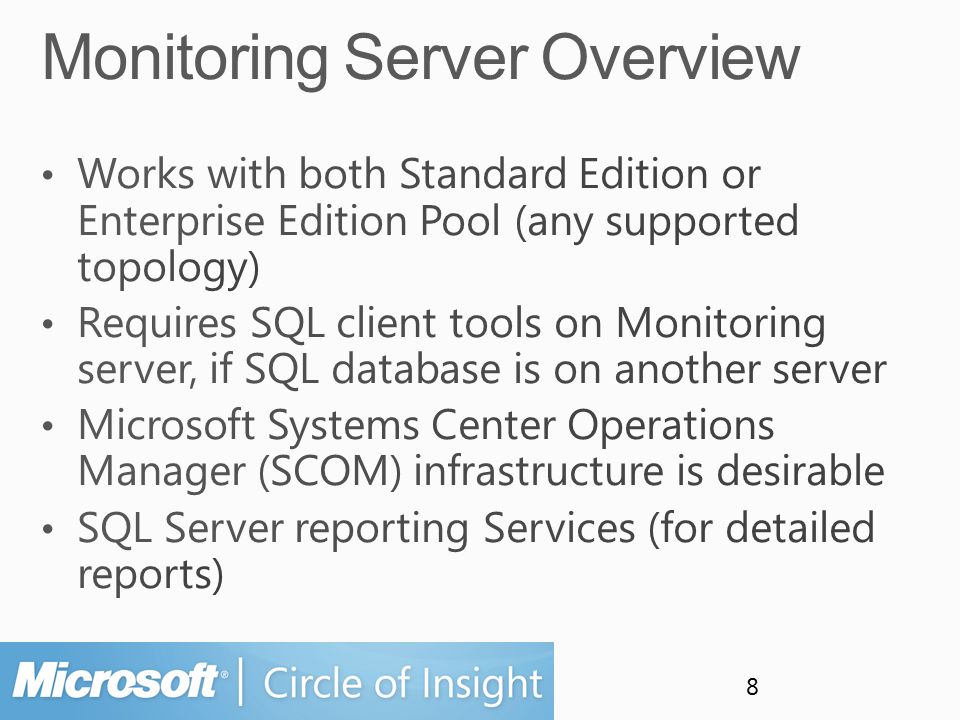Image resolution: width=960 pixels, height=720 pixels.
Task: Click the bullet before SQL Server reporting Services
Action: coord(48,528)
